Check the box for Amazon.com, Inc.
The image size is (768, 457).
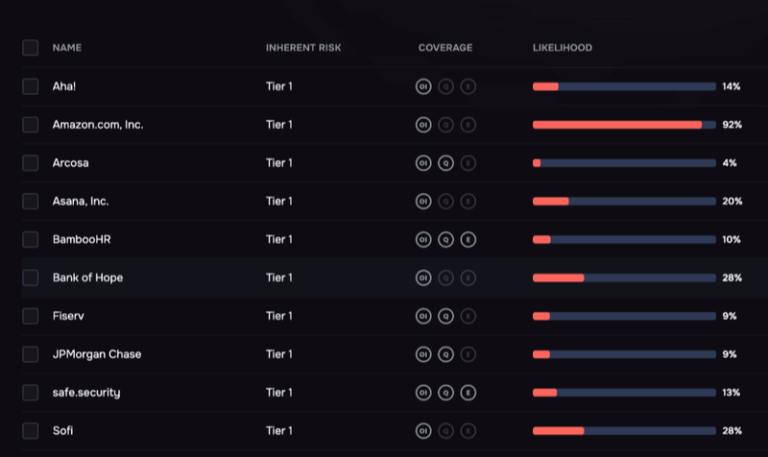[x=30, y=125]
